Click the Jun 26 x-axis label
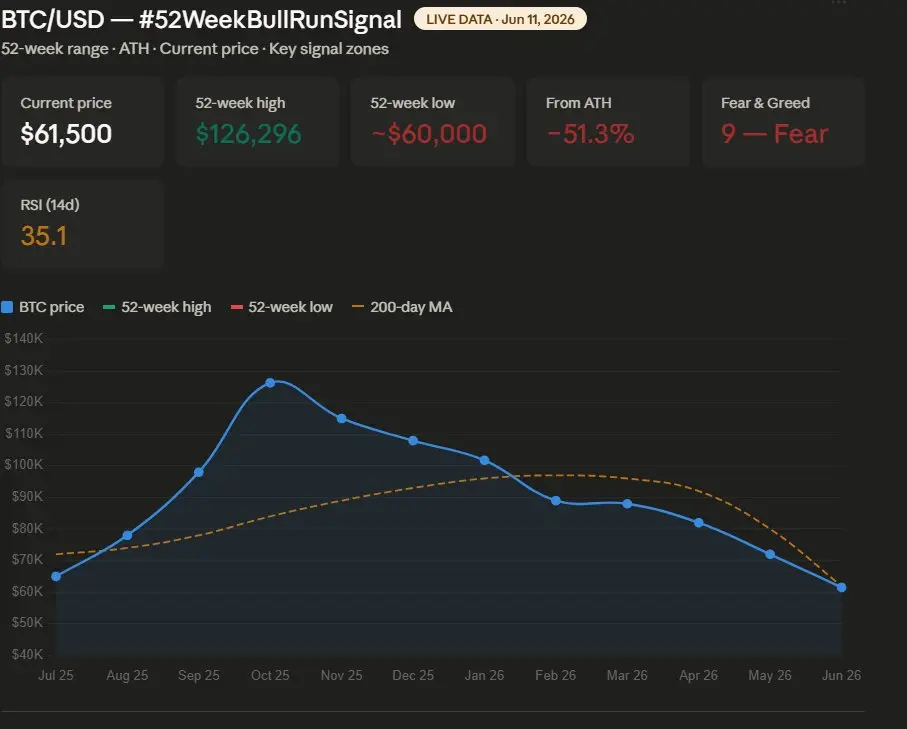Image resolution: width=907 pixels, height=729 pixels. pos(842,675)
